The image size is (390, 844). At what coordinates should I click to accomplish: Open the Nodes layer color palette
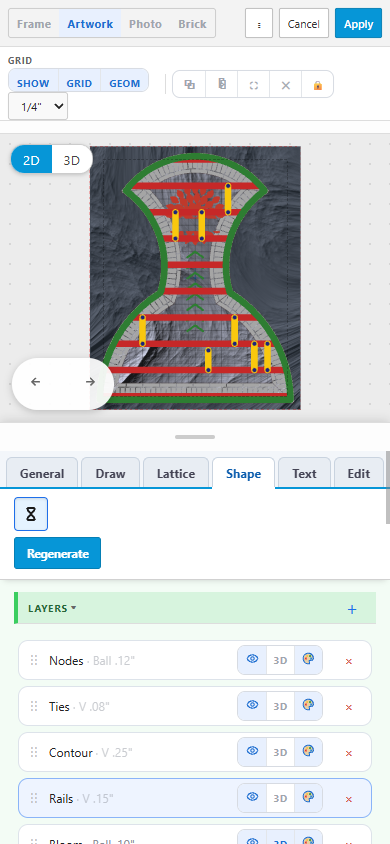(308, 659)
